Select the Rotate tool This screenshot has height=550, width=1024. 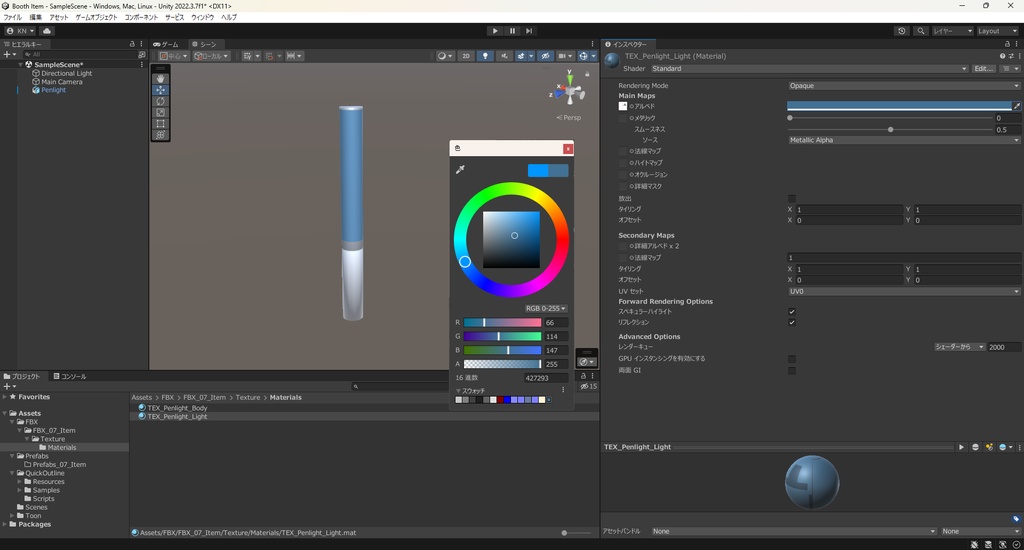160,101
